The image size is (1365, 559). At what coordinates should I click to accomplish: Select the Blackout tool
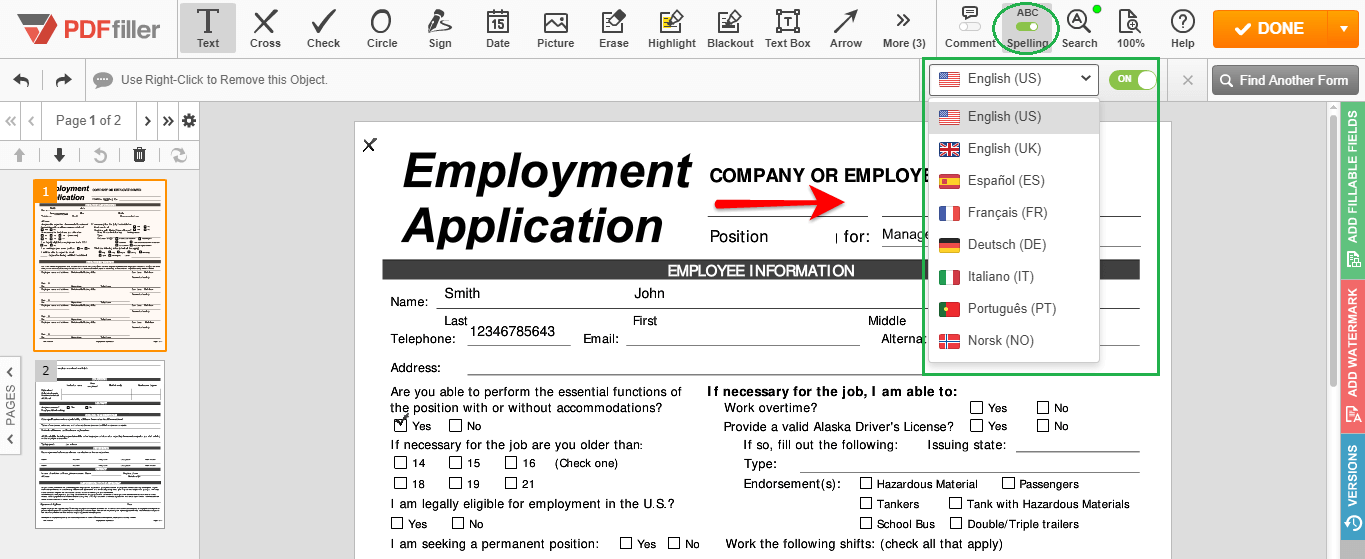point(730,28)
